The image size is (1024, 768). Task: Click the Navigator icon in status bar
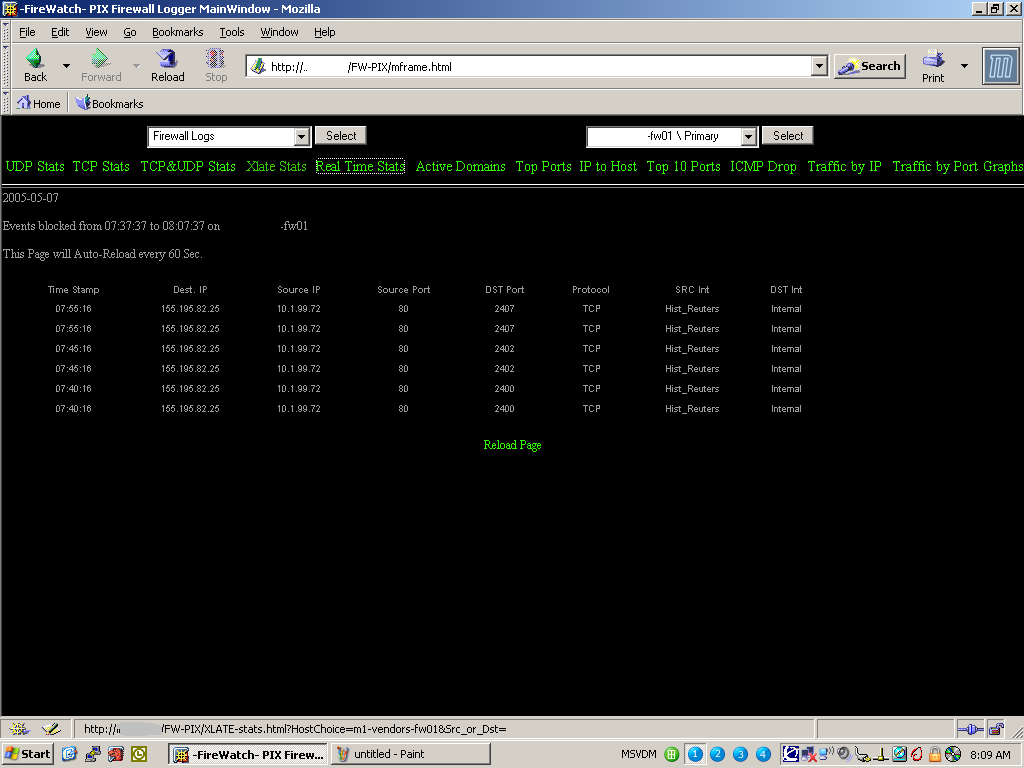[19, 729]
